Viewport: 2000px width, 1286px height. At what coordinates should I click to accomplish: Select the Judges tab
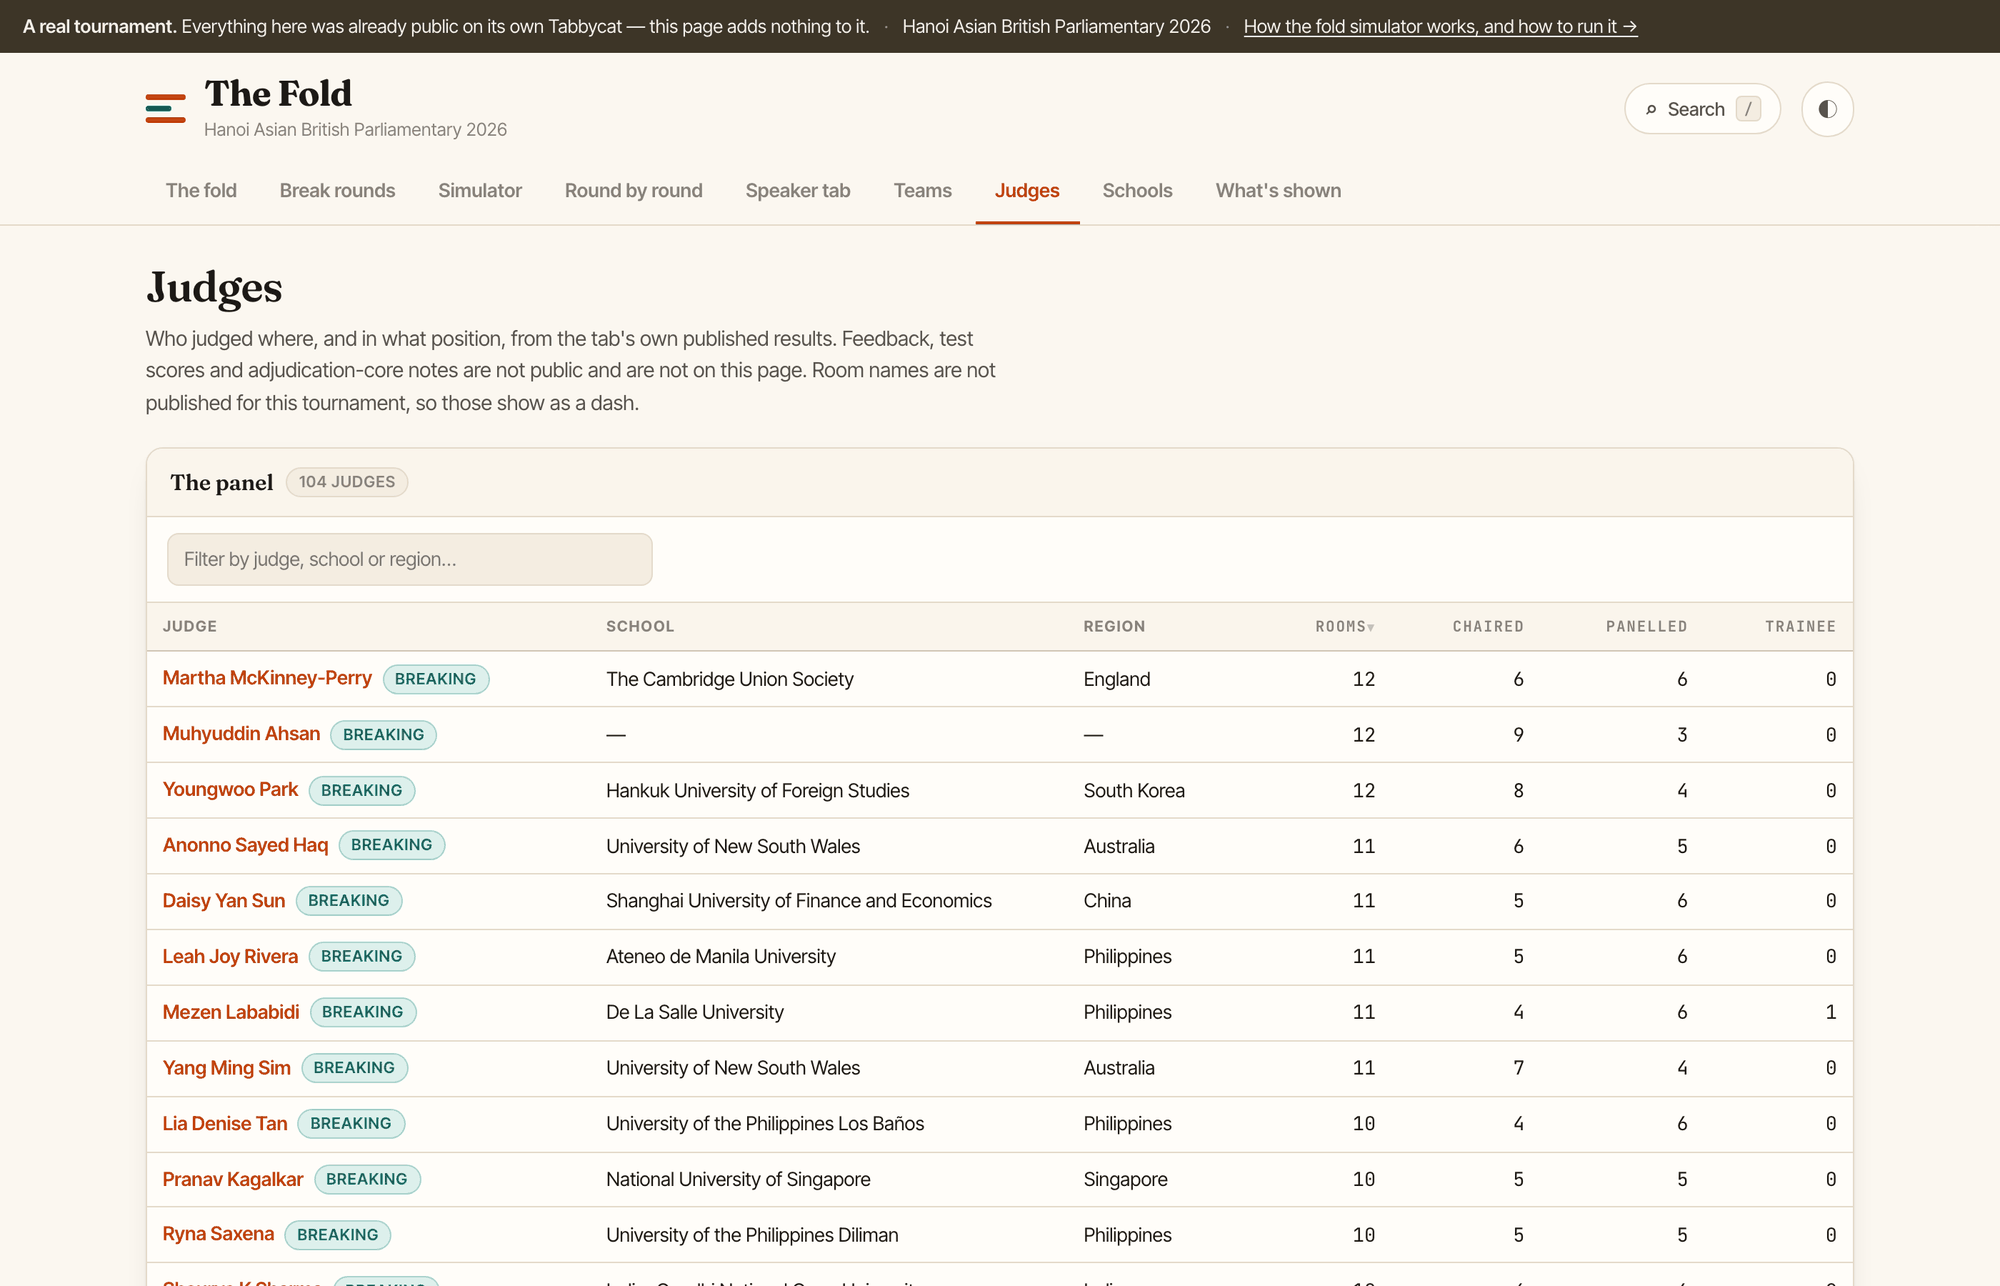(x=1027, y=190)
